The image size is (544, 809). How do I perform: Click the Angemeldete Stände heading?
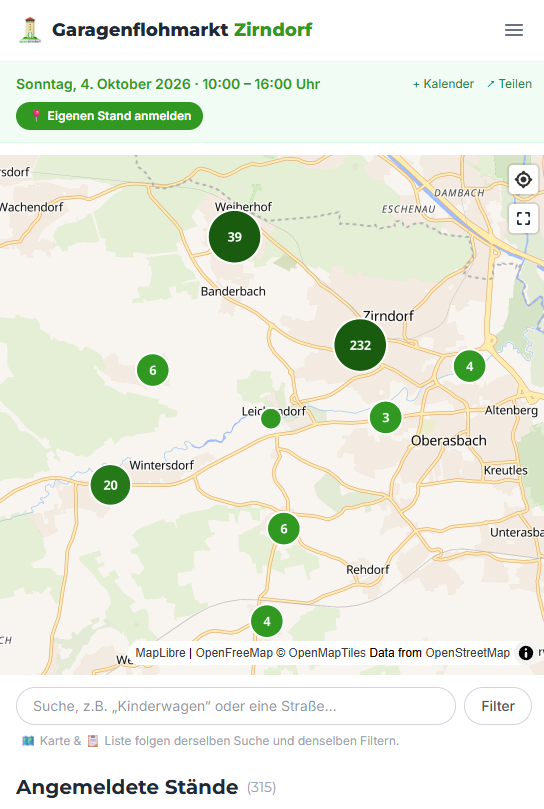click(127, 787)
